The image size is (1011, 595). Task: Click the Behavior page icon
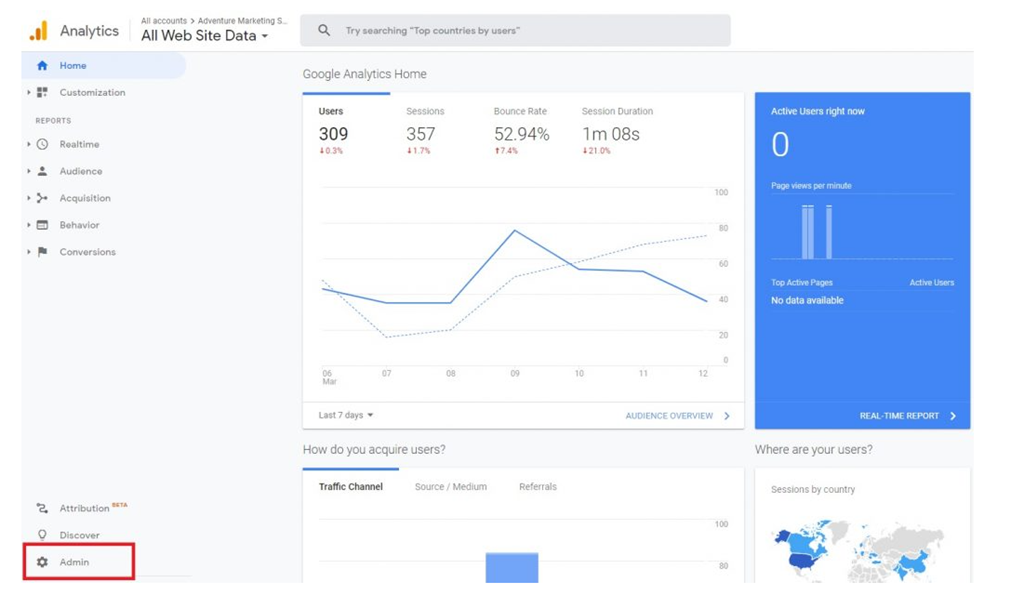[x=42, y=226]
